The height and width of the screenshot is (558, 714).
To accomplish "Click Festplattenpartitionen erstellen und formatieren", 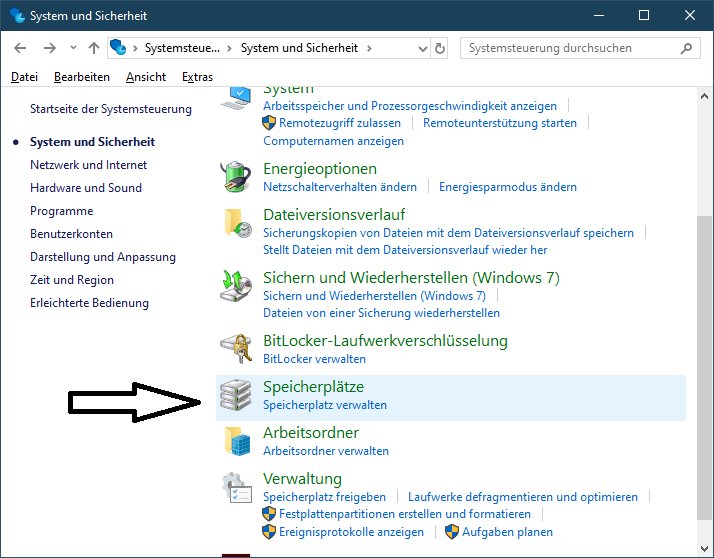I will (404, 514).
